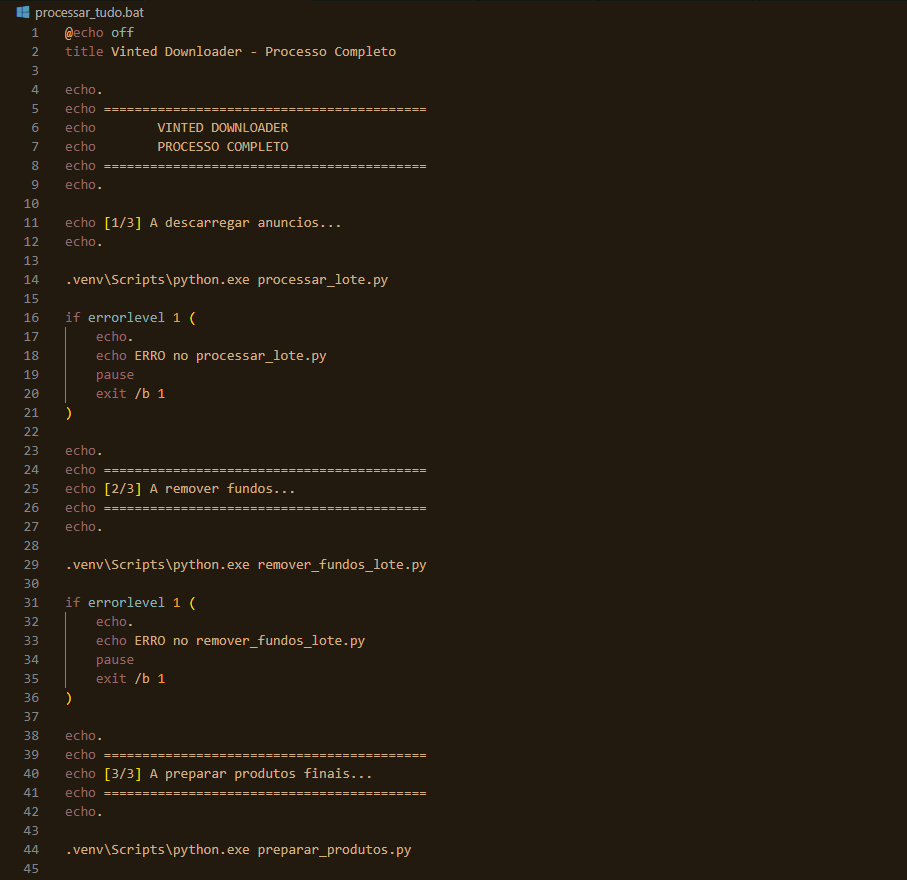Image resolution: width=907 pixels, height=880 pixels.
Task: Click 'exit /b 1' on line 35
Action: click(131, 679)
